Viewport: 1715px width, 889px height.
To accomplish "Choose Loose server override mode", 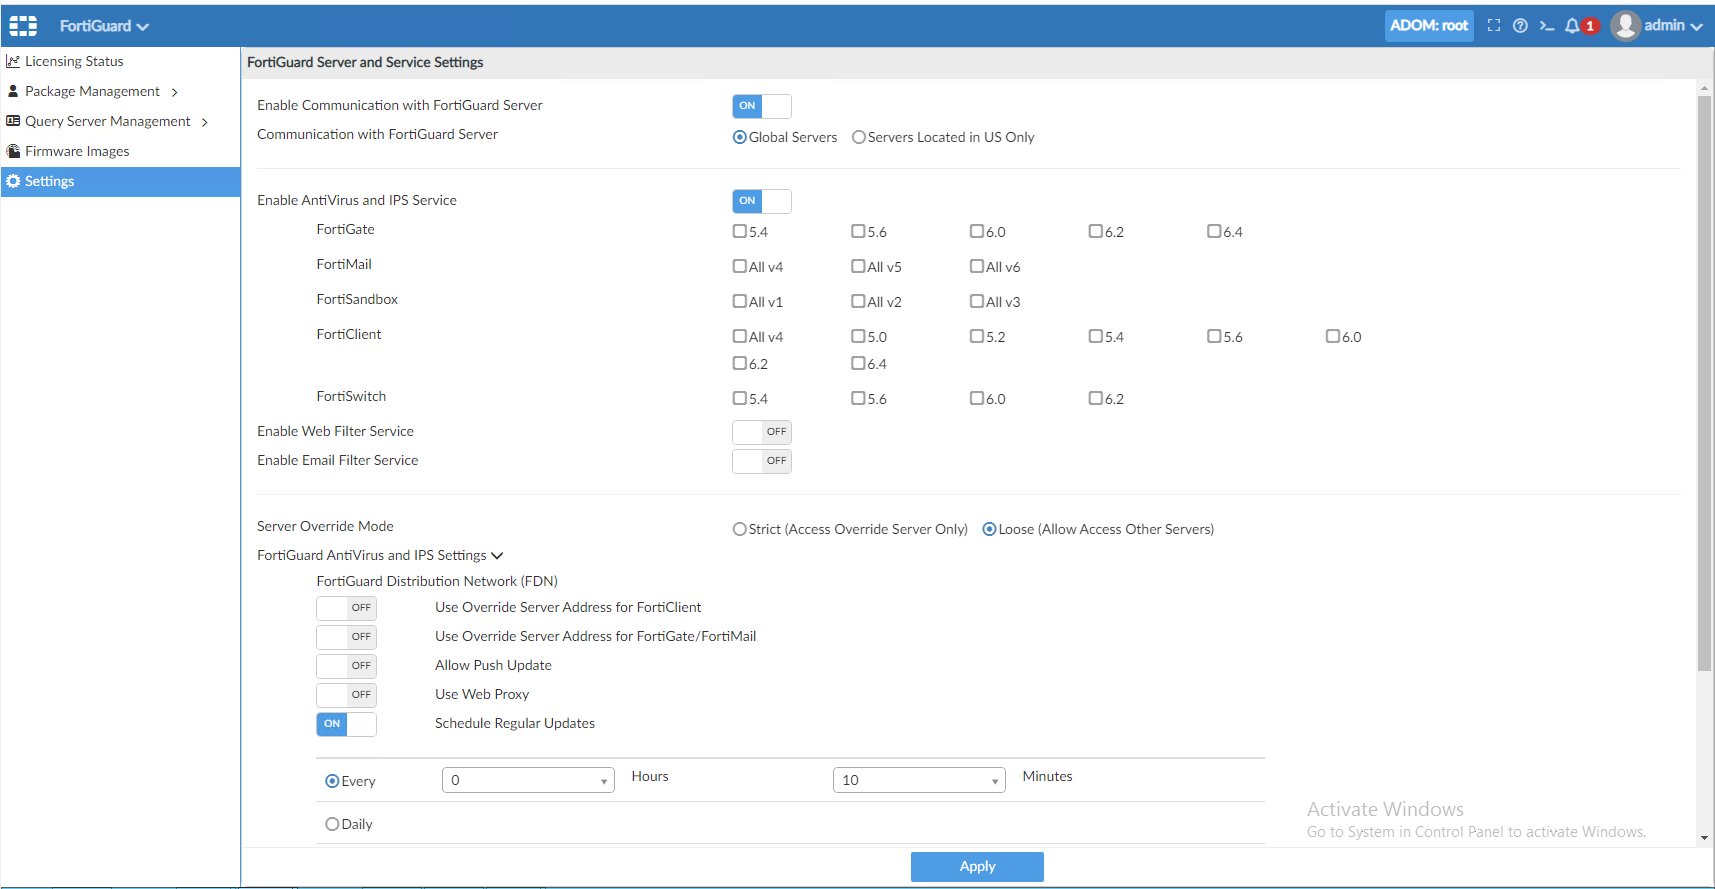I will pyautogui.click(x=989, y=529).
